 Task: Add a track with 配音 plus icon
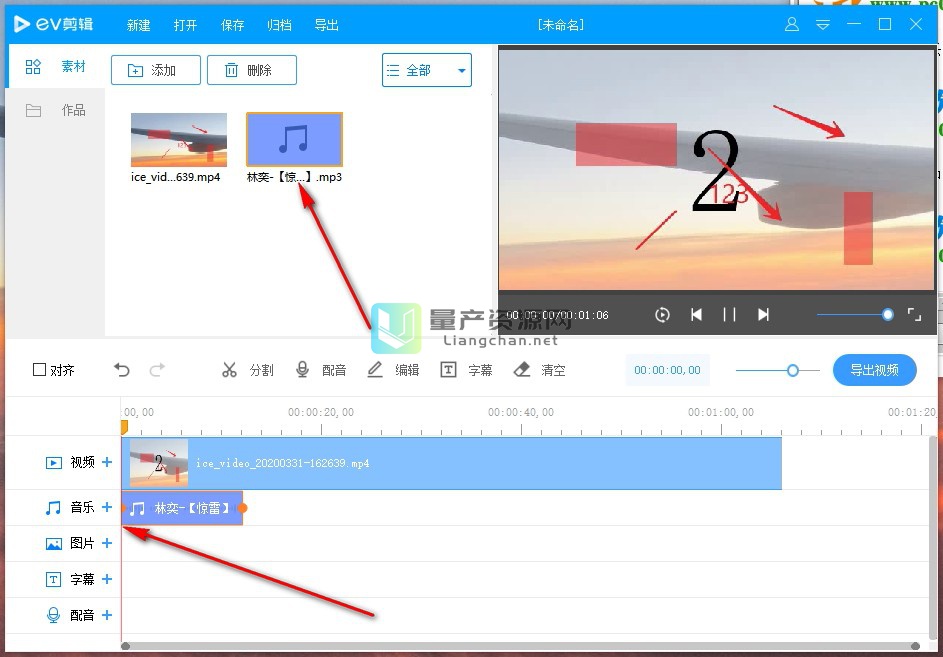click(x=107, y=615)
